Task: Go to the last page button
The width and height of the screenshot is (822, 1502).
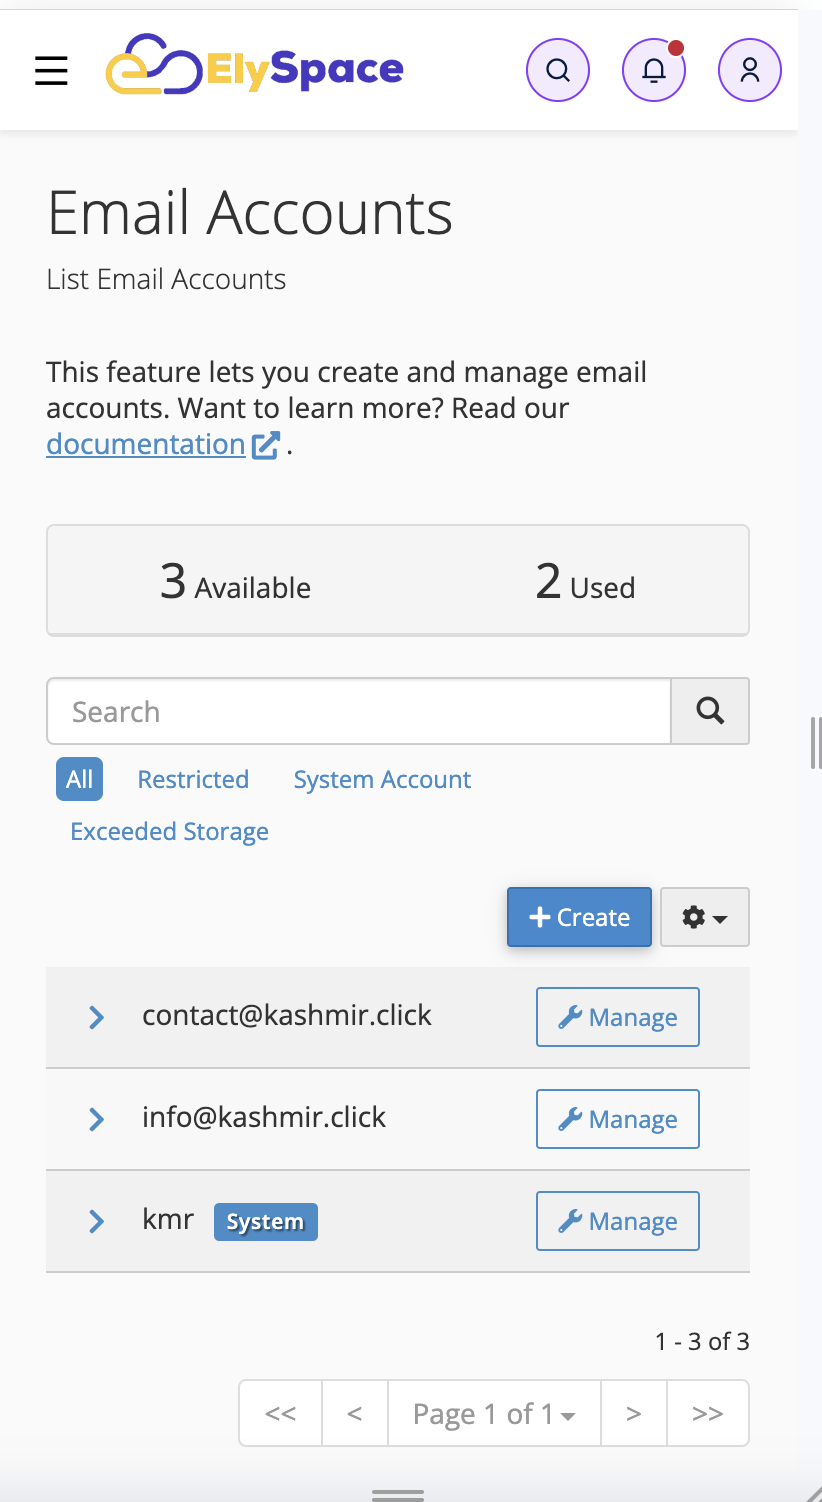Action: click(707, 1413)
